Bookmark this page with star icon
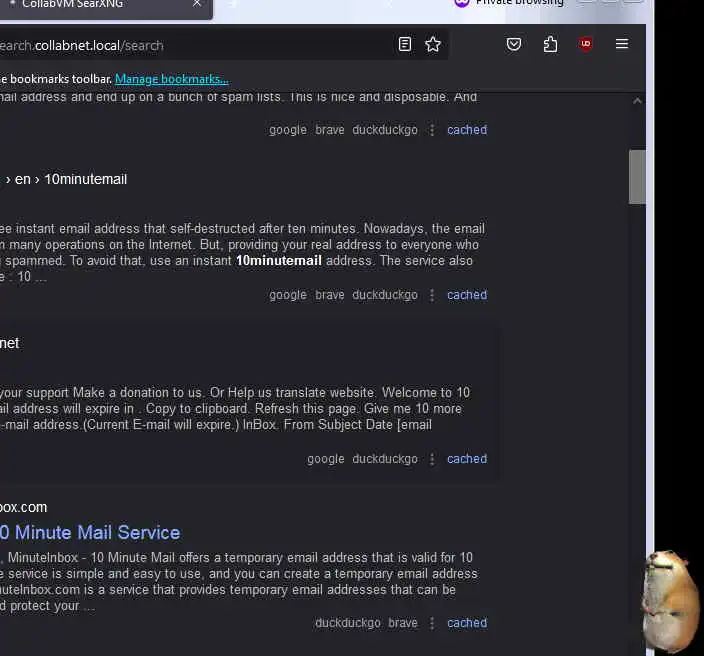 pos(433,44)
